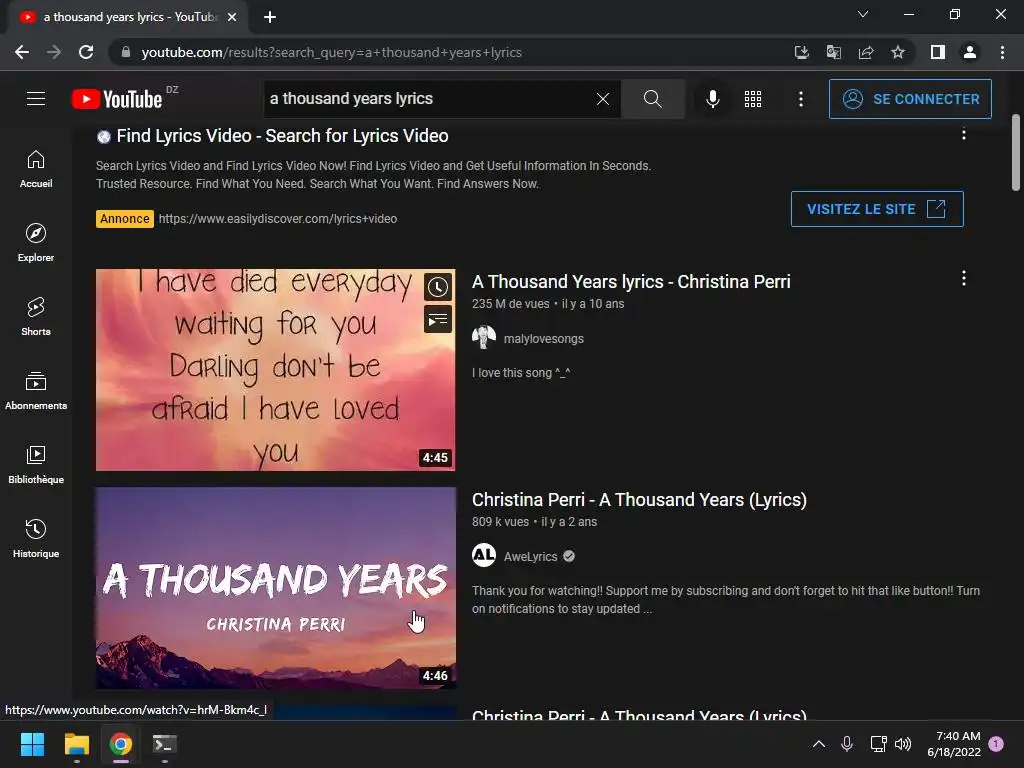Image resolution: width=1024 pixels, height=768 pixels.
Task: Click the browser address bar URL
Action: tap(331, 52)
